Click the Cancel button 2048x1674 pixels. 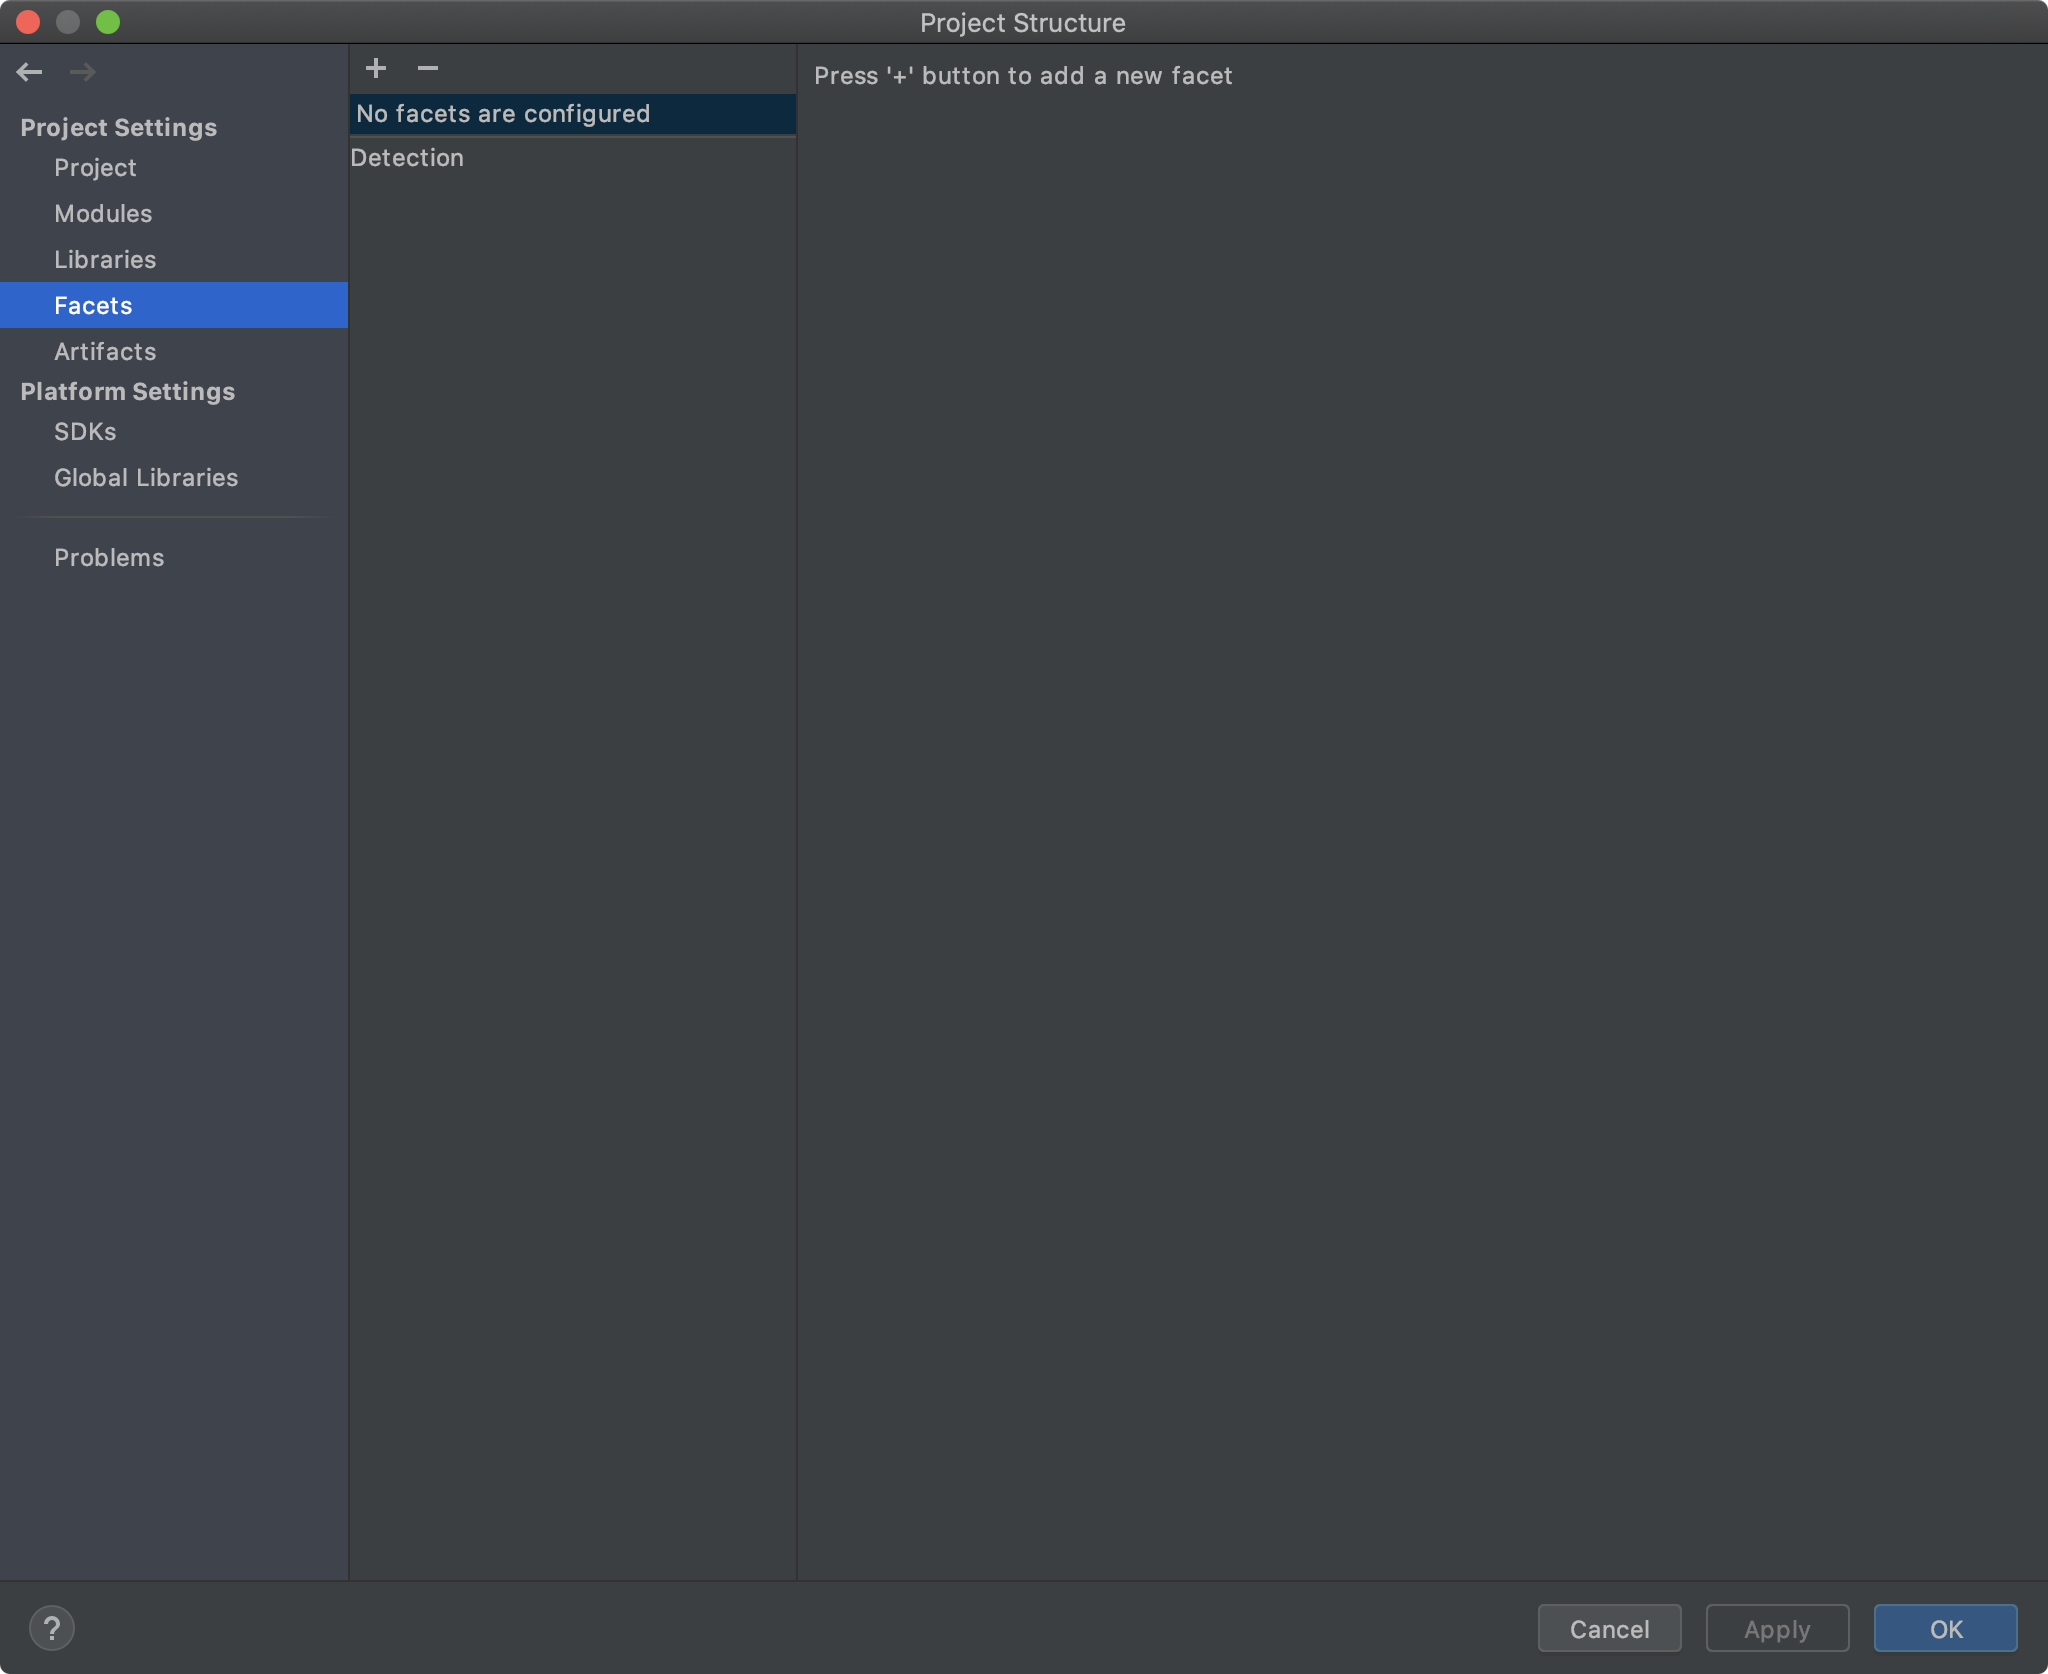tap(1609, 1629)
